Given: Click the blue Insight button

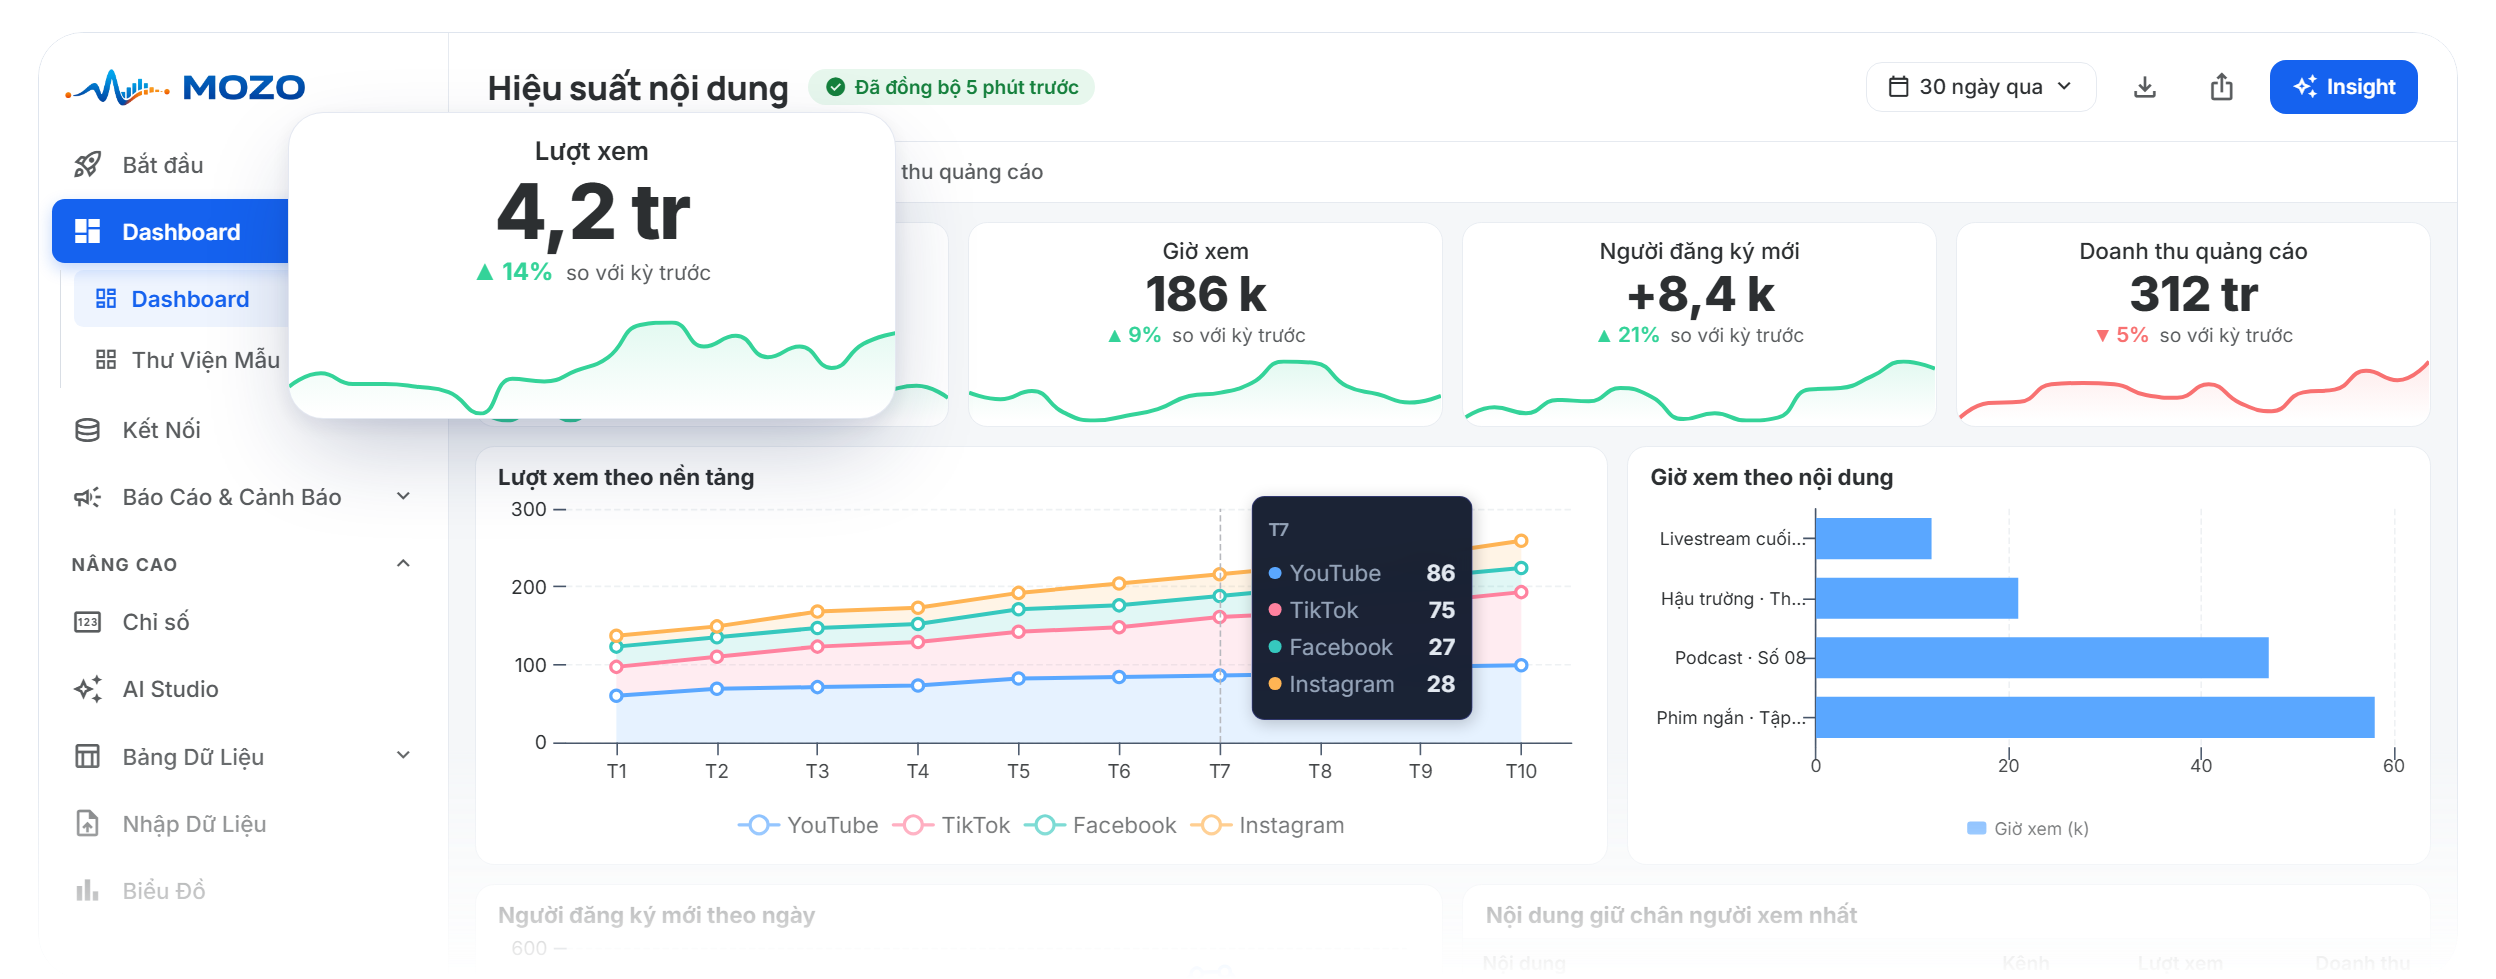Looking at the screenshot, I should 2343,87.
